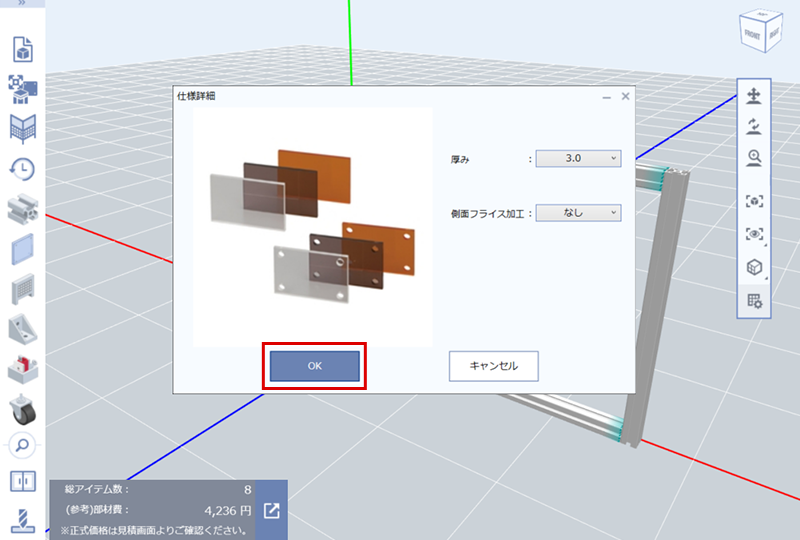This screenshot has height=540, width=800.
Task: Toggle the visibility eye view icon
Action: pyautogui.click(x=754, y=234)
